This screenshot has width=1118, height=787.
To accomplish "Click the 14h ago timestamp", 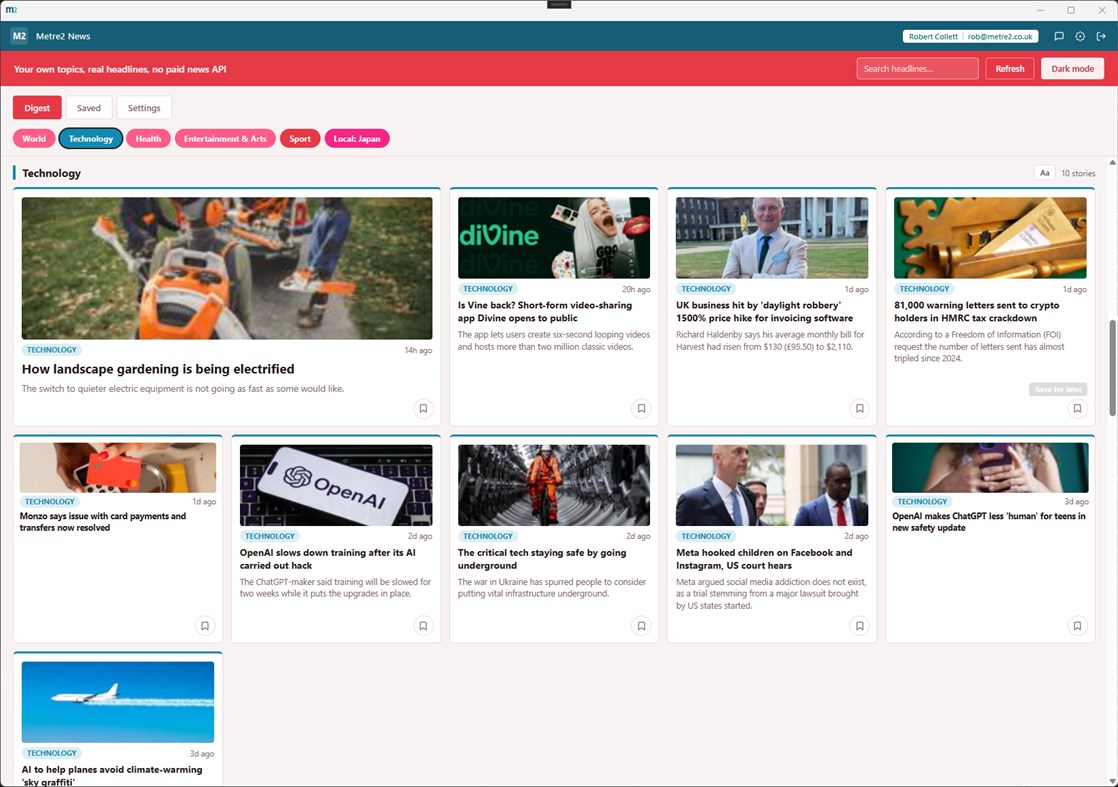I will [x=419, y=350].
